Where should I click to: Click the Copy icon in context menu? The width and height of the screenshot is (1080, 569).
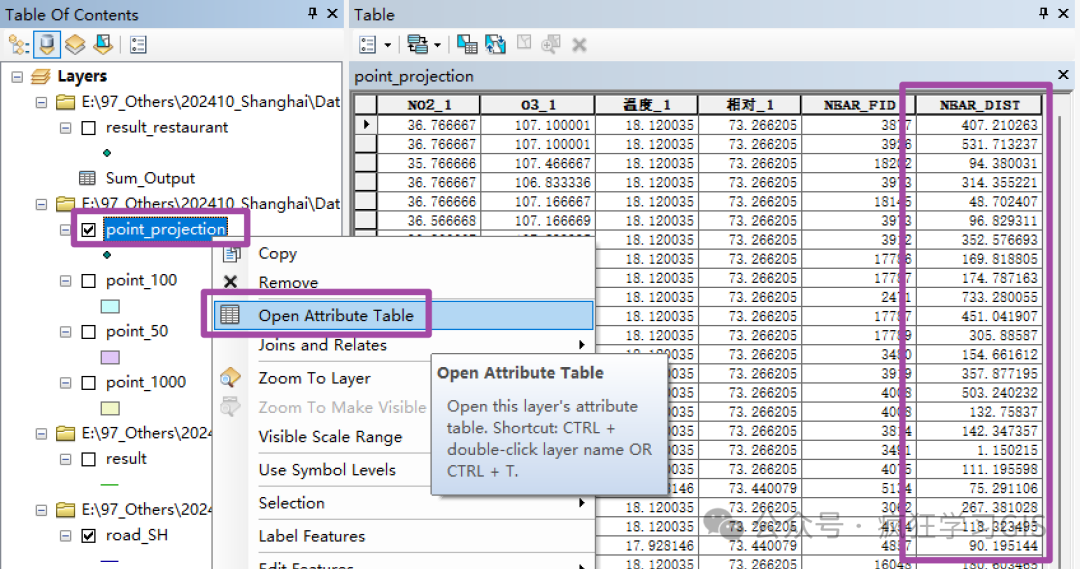(x=231, y=254)
